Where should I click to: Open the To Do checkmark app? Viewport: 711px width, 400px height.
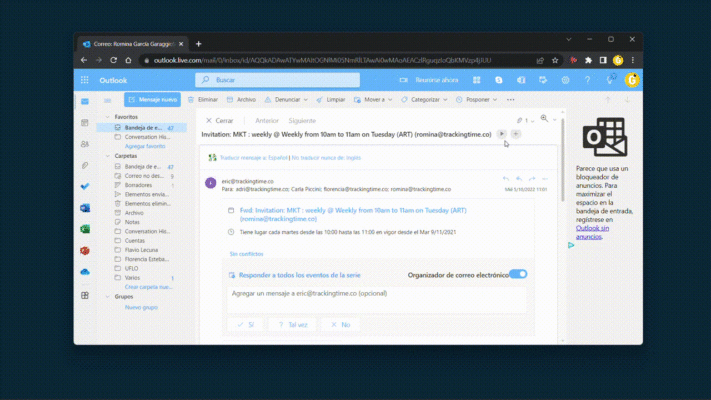(x=85, y=186)
